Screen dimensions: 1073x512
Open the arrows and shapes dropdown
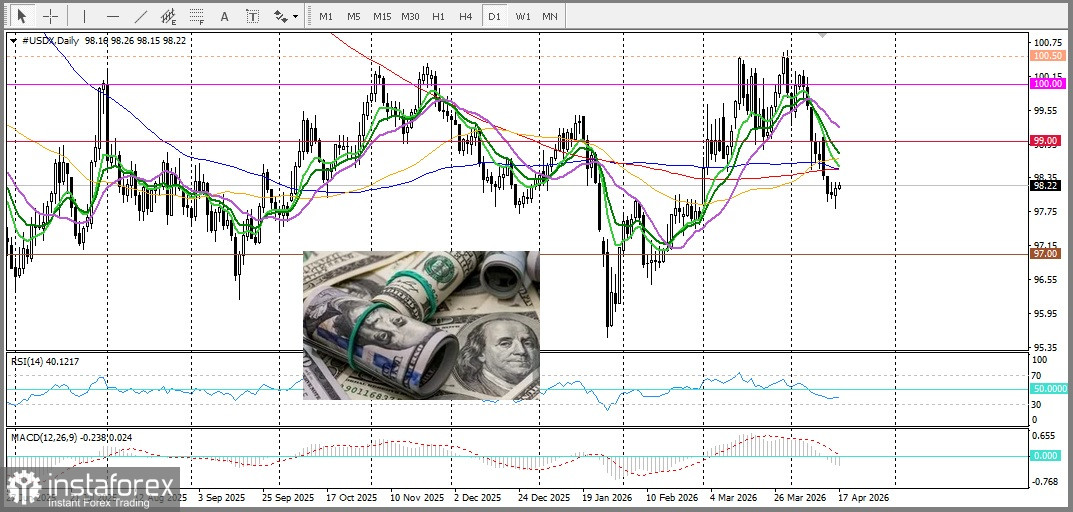[286, 16]
